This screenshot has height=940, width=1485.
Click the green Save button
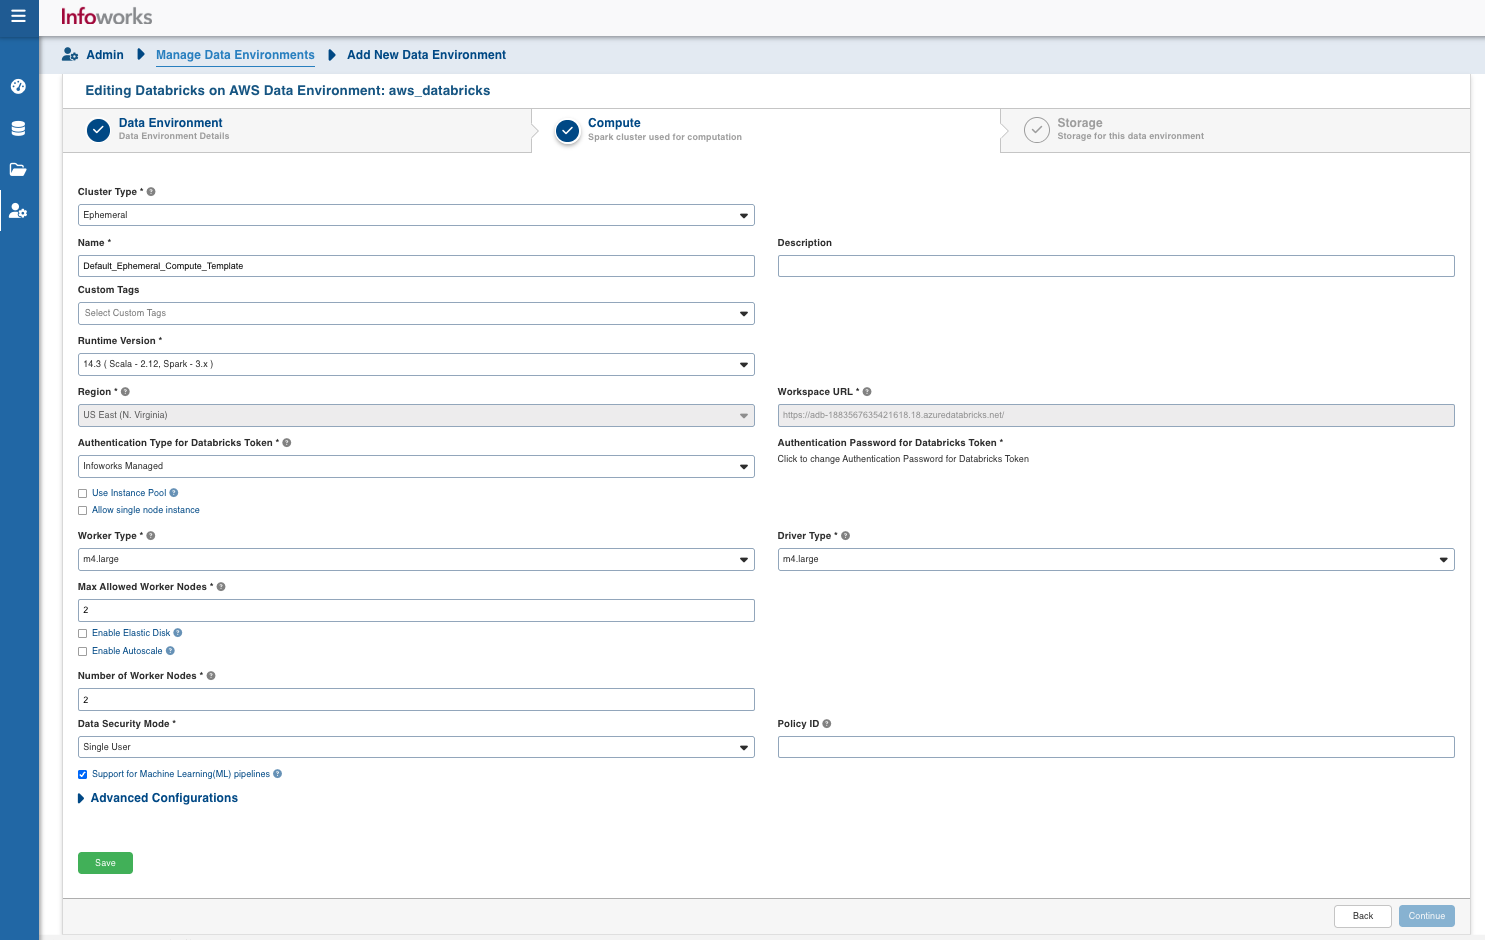pos(105,863)
